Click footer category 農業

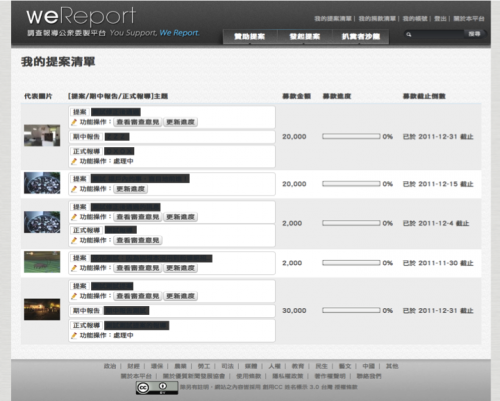pos(180,366)
